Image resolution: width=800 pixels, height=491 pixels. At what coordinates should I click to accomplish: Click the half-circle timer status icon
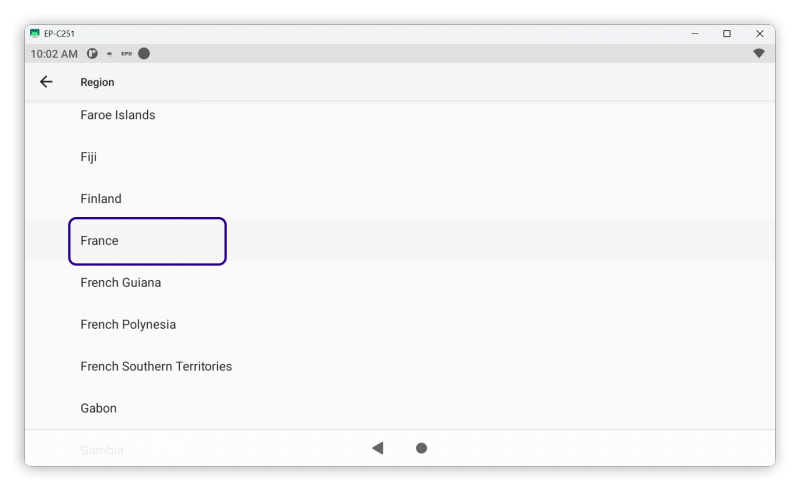92,54
